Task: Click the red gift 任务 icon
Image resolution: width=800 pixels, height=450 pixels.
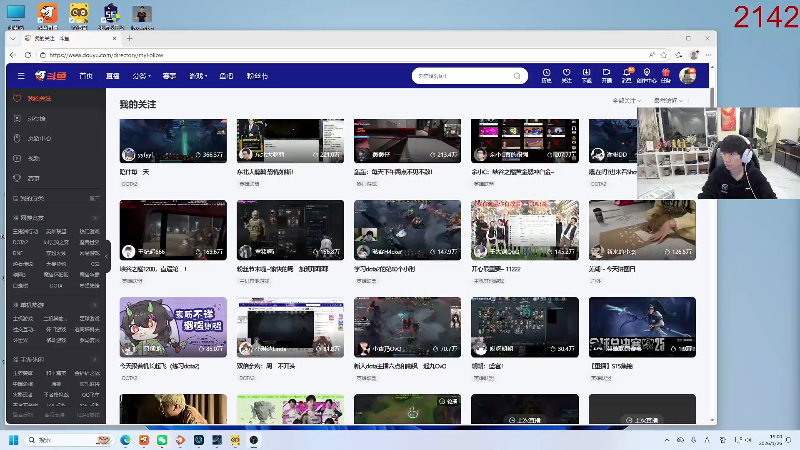Action: coord(666,76)
